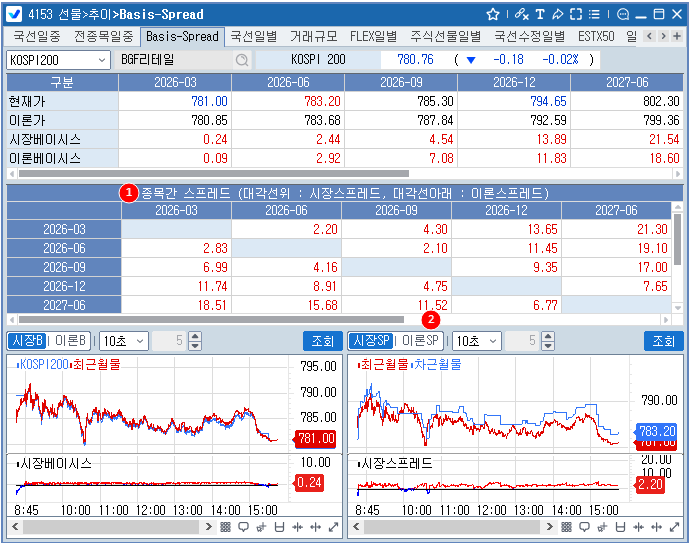The height and width of the screenshot is (544, 690).
Task: Click the unlink screen icon in title bar
Action: click(x=518, y=15)
